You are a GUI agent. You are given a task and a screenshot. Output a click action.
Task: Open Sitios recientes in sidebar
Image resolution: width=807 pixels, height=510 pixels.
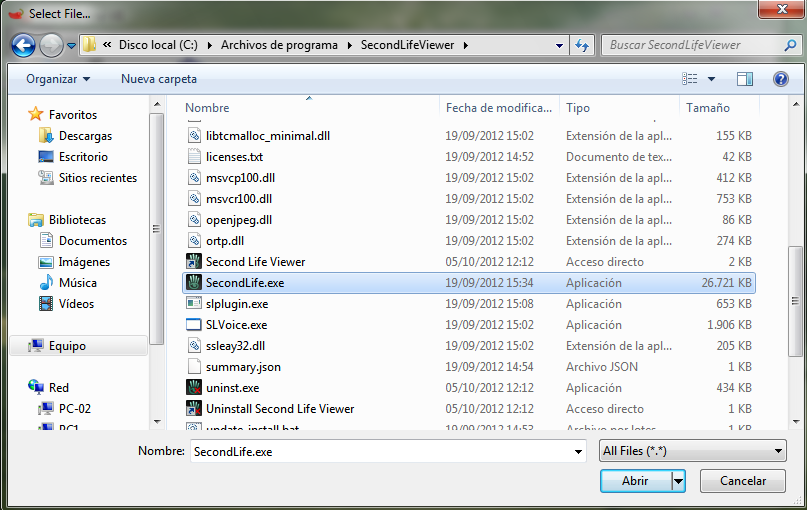pos(98,178)
